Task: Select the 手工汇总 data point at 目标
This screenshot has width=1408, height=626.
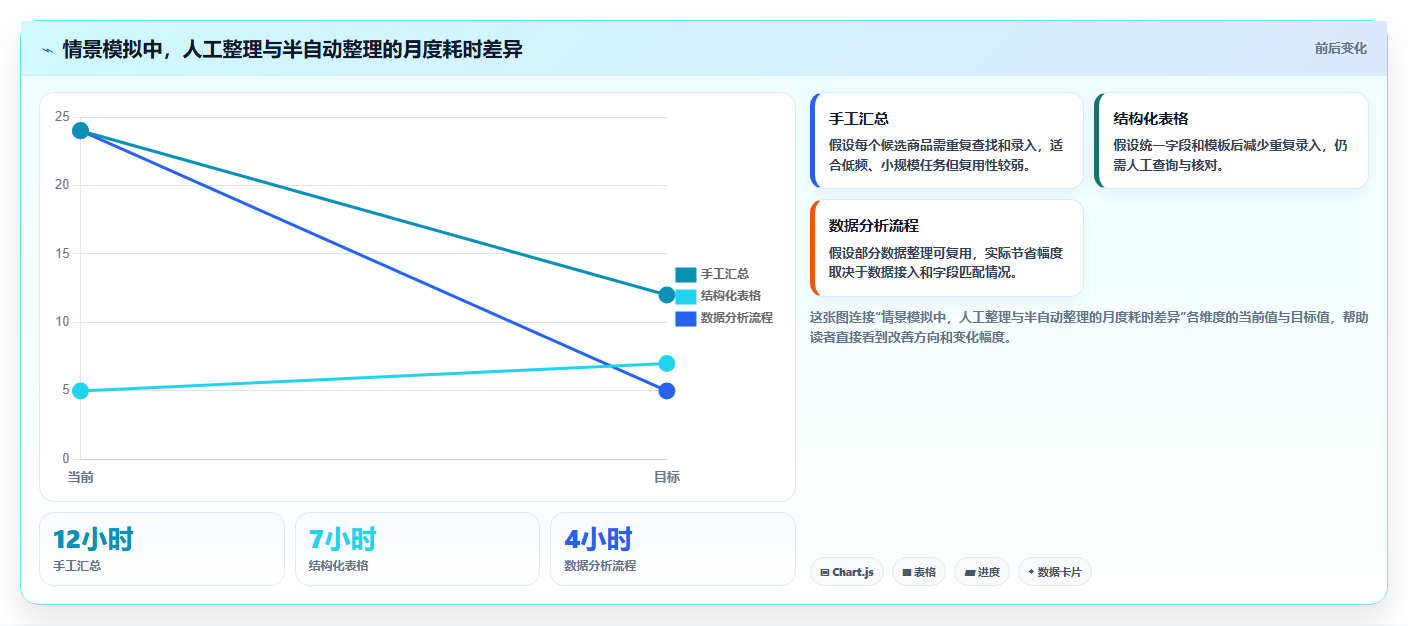Action: point(667,295)
